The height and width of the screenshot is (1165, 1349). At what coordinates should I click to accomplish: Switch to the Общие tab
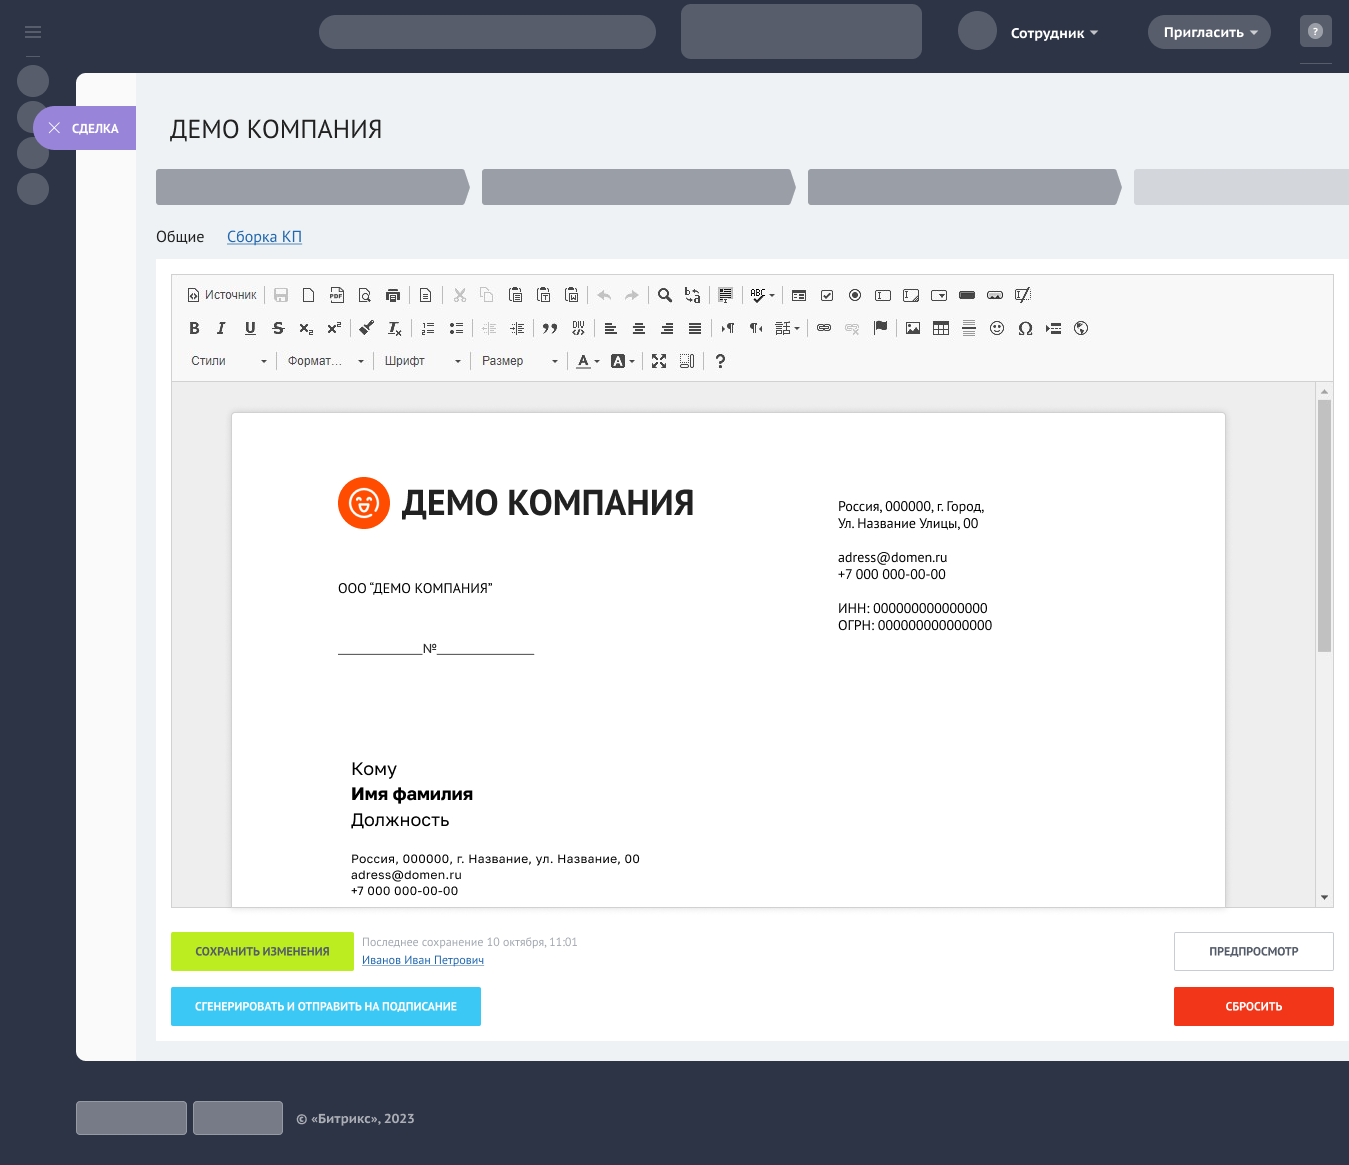pos(181,236)
